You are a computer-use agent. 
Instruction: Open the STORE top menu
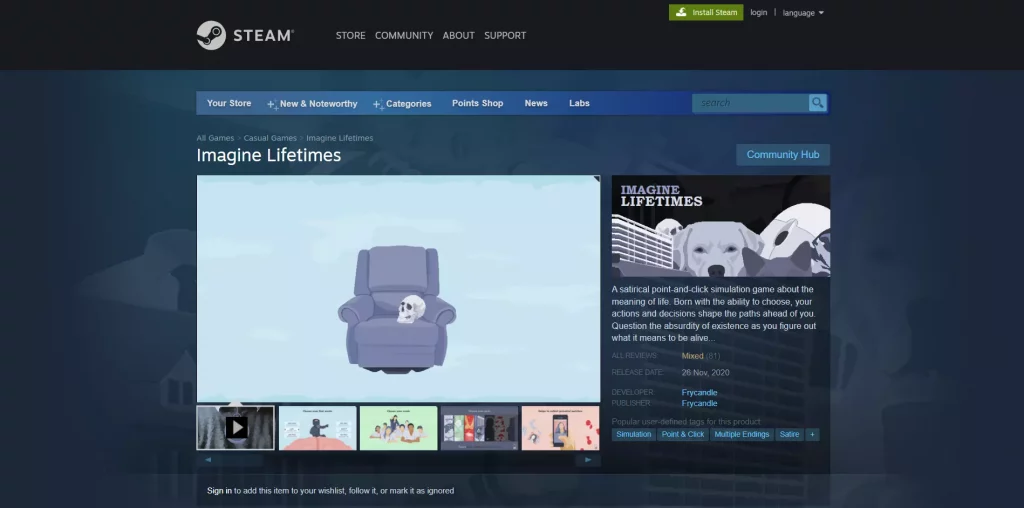point(351,35)
